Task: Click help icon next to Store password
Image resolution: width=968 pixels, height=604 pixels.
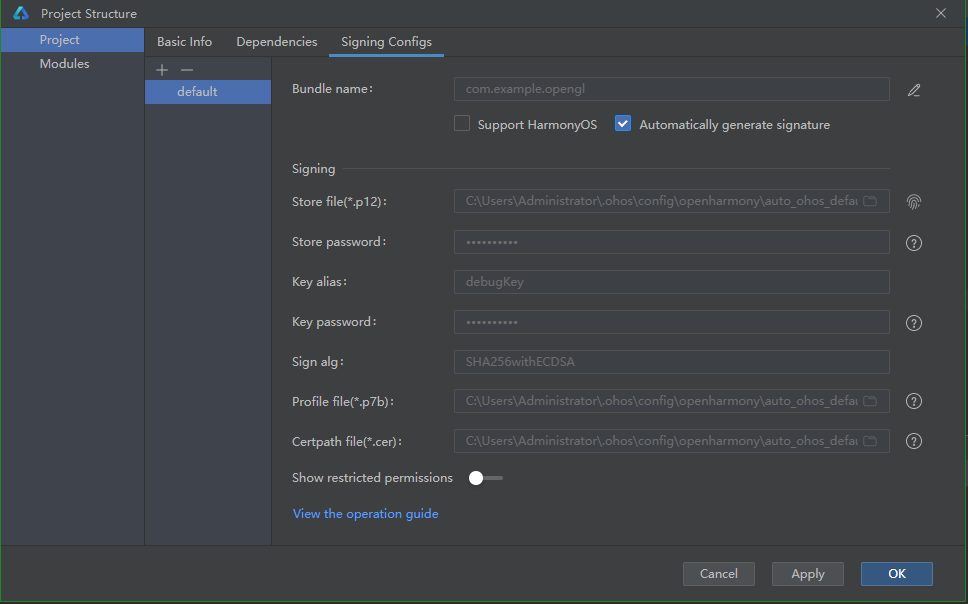Action: pos(913,243)
